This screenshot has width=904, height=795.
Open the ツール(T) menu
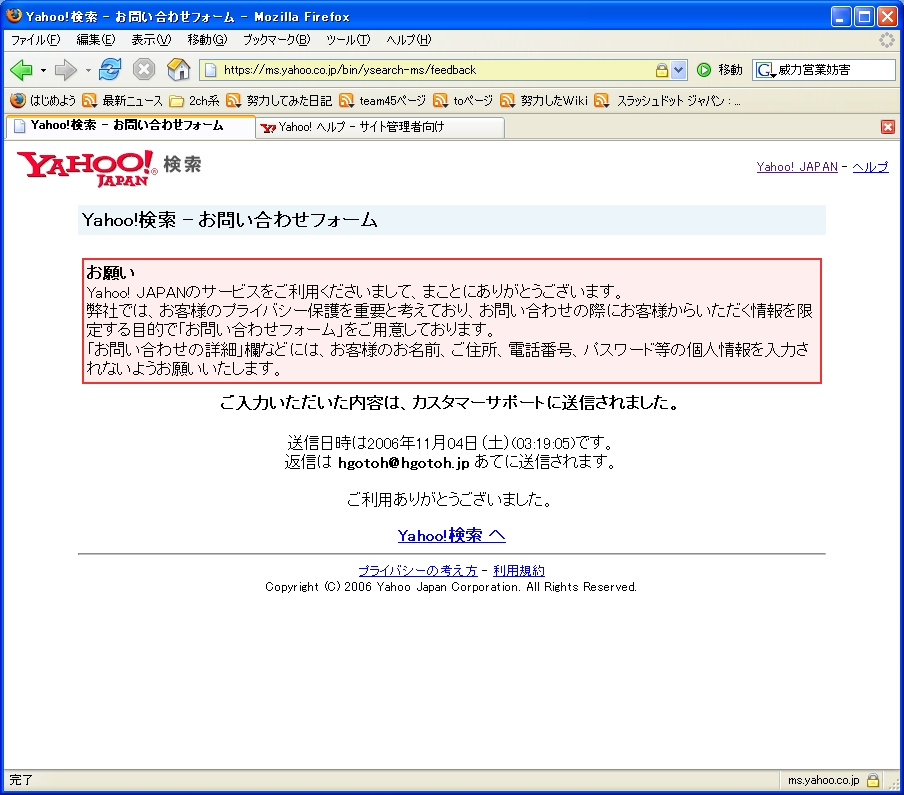point(348,40)
